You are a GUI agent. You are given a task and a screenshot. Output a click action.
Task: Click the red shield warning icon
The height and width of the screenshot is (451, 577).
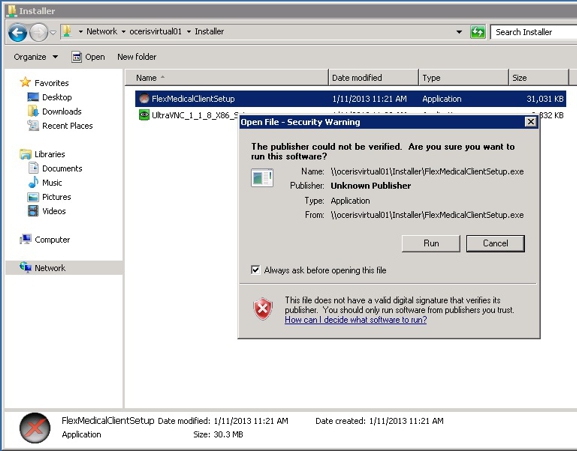[x=263, y=309]
